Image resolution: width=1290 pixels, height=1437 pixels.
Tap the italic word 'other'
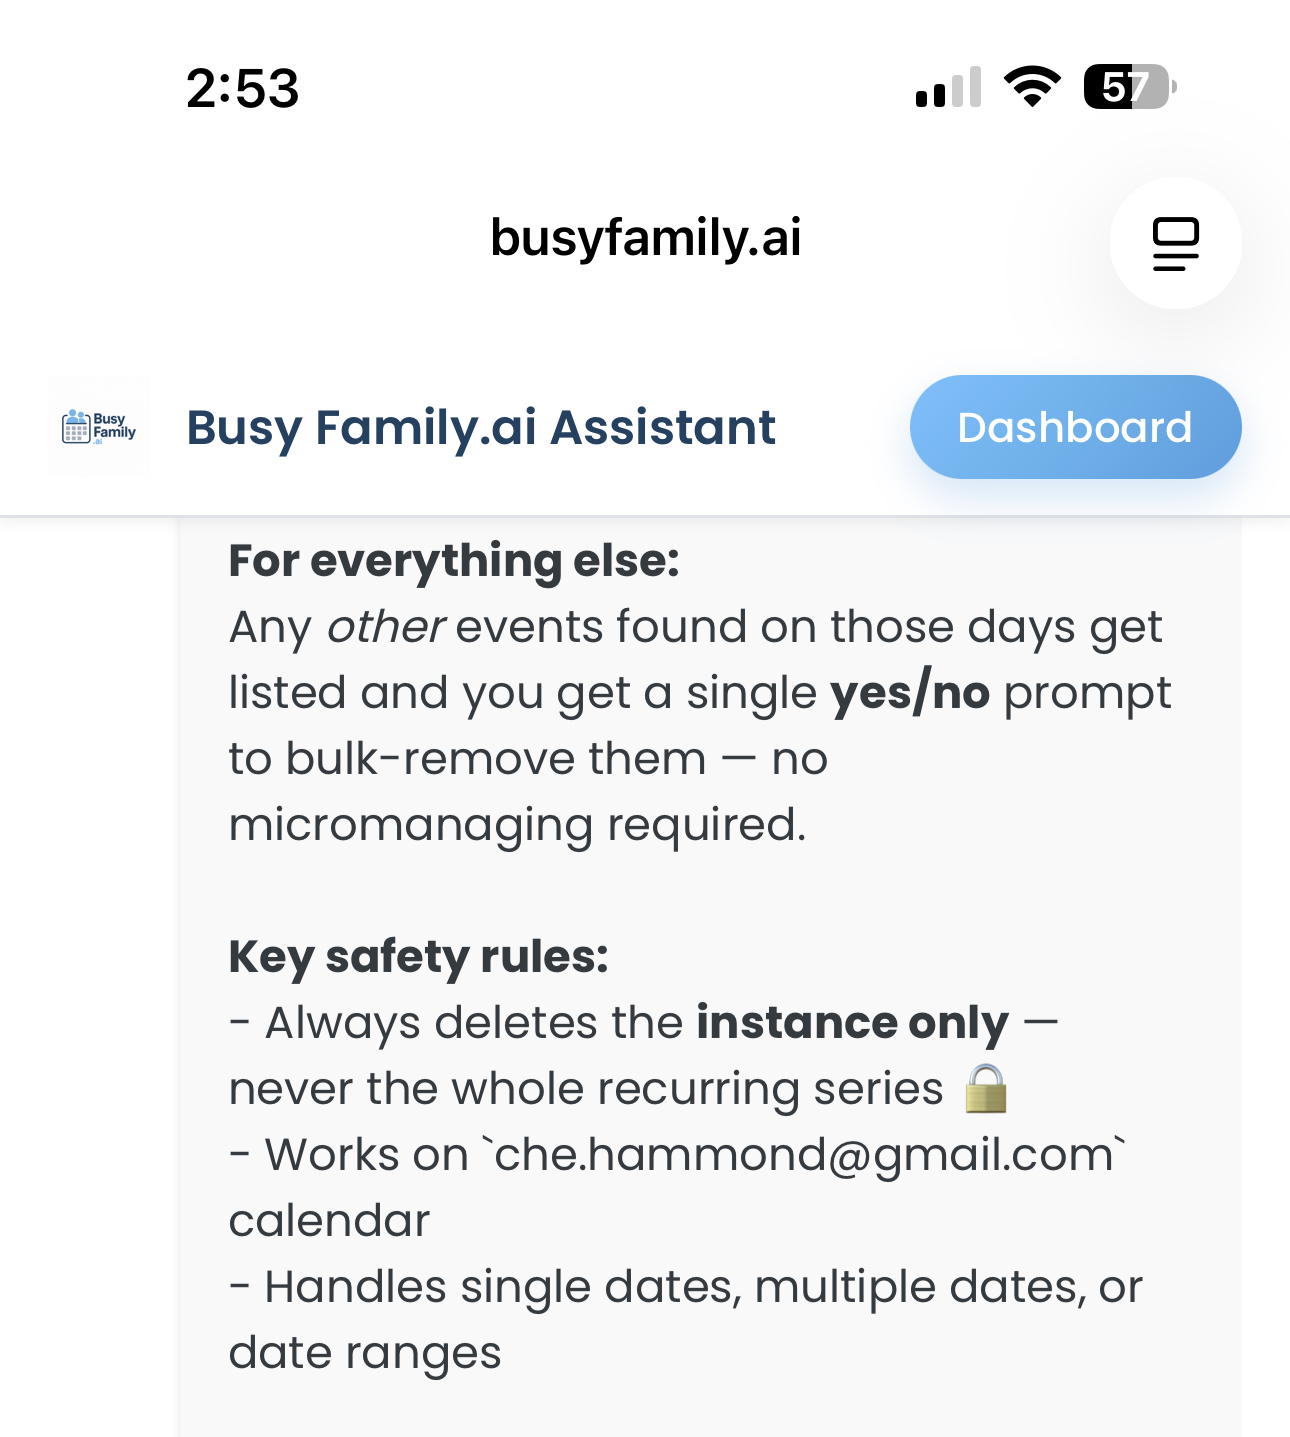point(385,627)
